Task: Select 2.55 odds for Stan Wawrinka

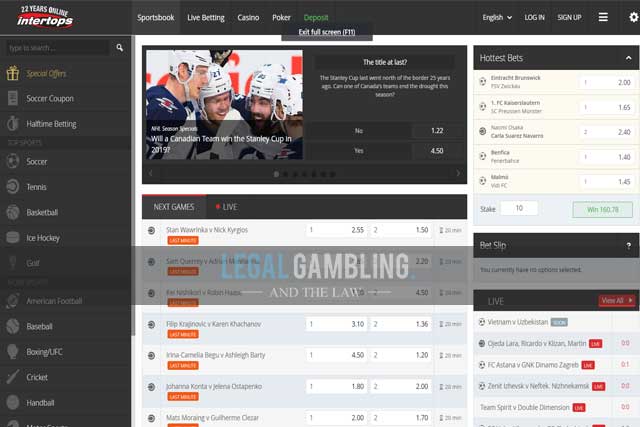Action: click(x=336, y=230)
